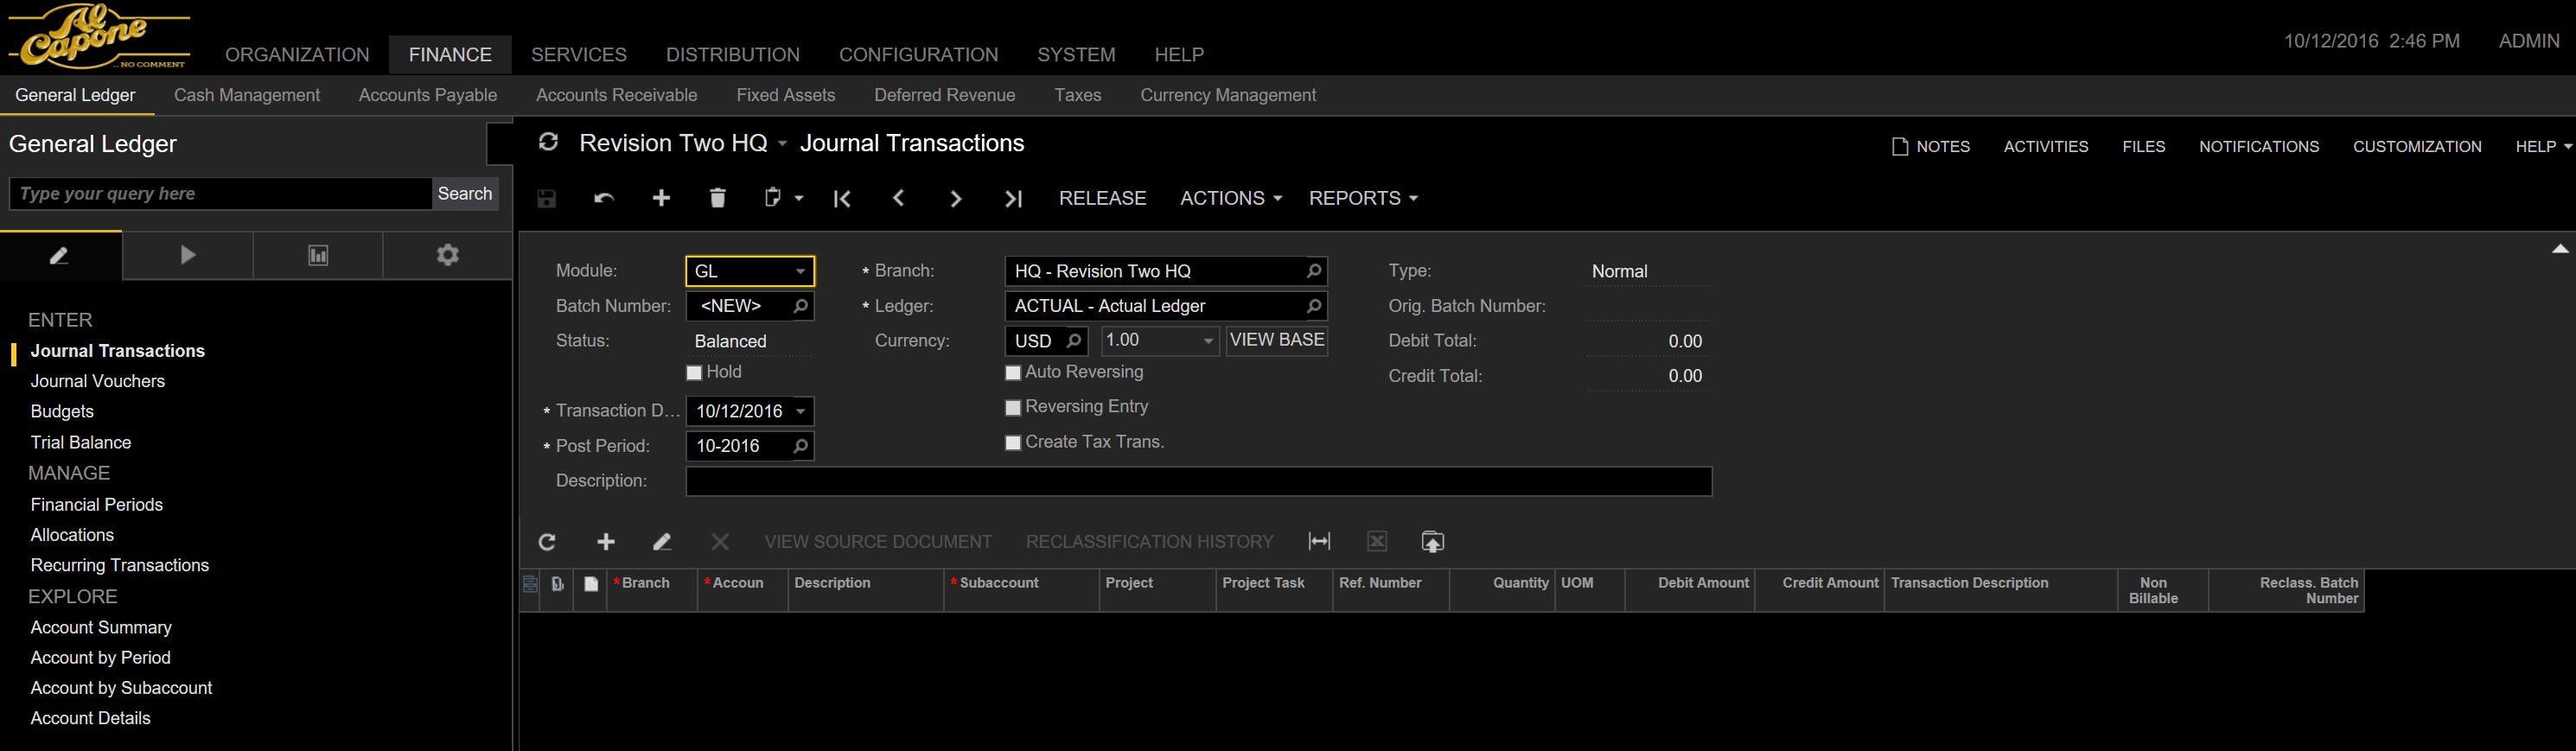
Task: Open the sidebar play processes tab
Action: point(188,256)
